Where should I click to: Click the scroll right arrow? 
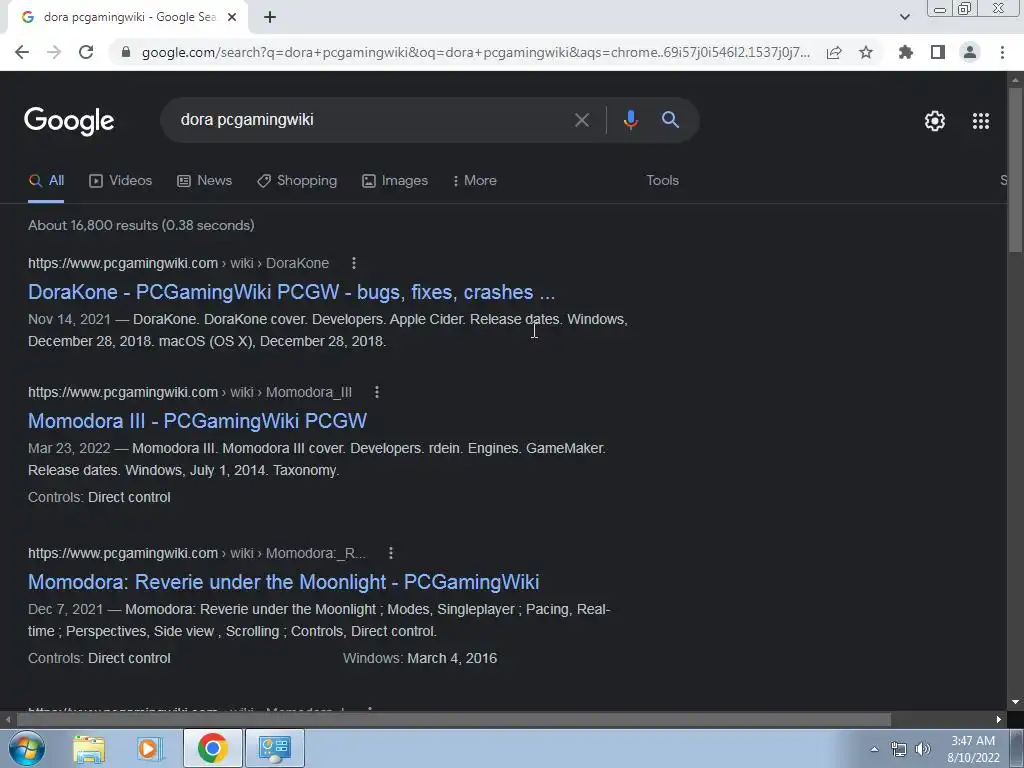999,720
